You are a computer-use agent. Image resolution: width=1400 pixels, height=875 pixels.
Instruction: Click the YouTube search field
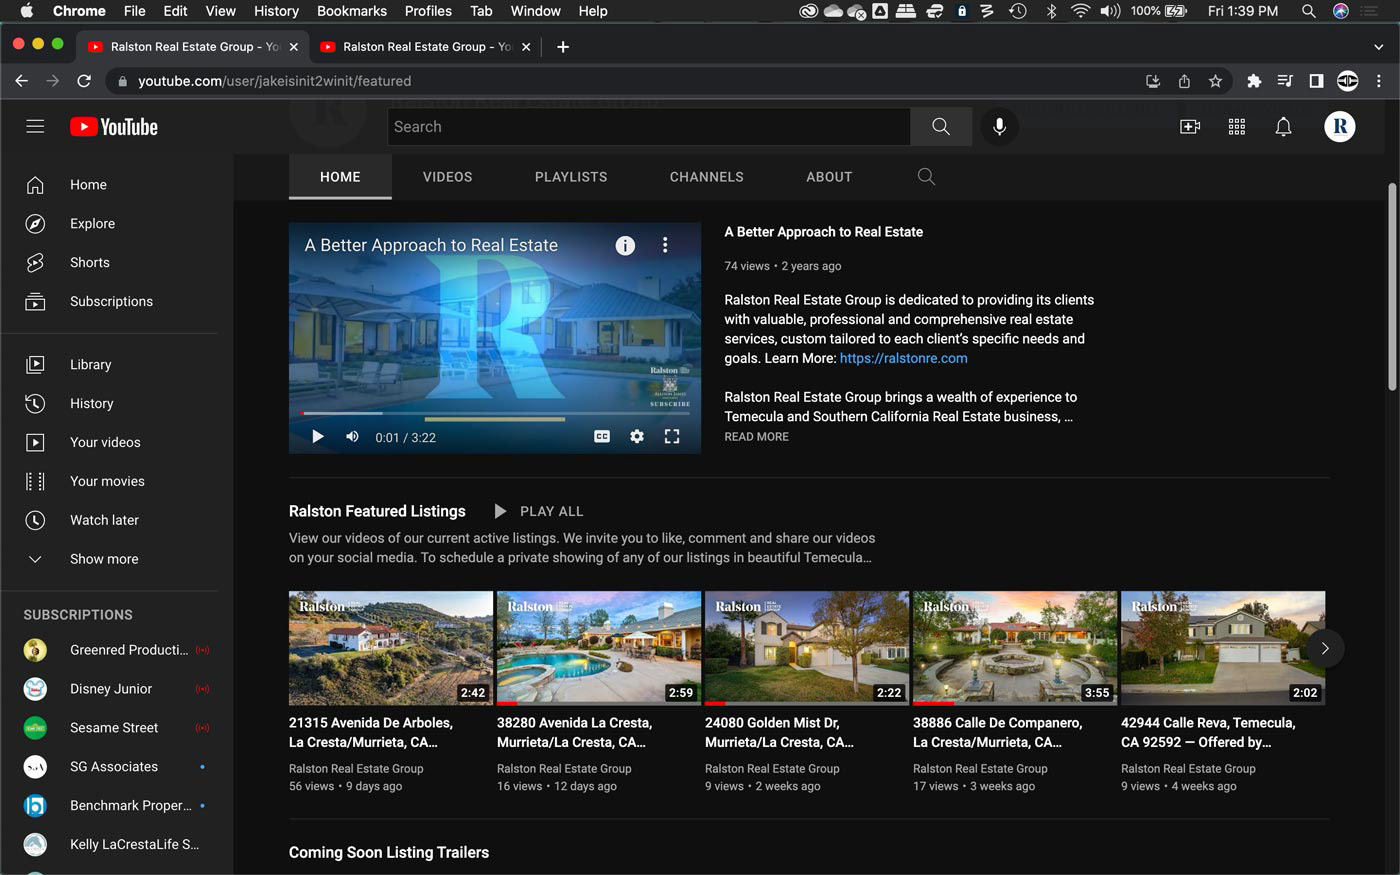[649, 127]
